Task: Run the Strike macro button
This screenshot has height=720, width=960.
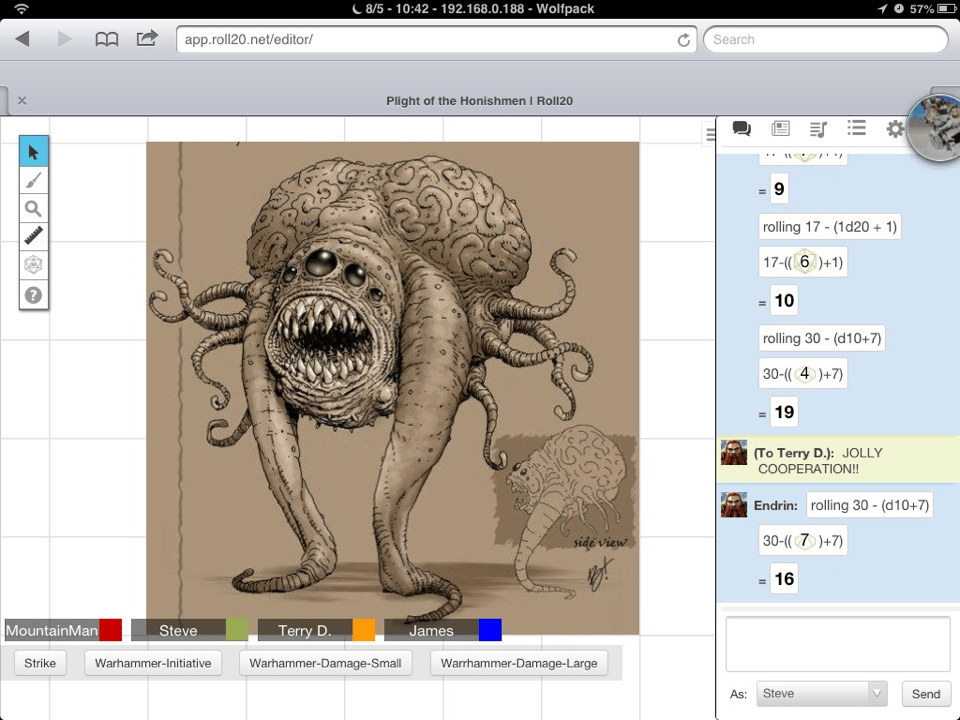Action: (x=40, y=663)
